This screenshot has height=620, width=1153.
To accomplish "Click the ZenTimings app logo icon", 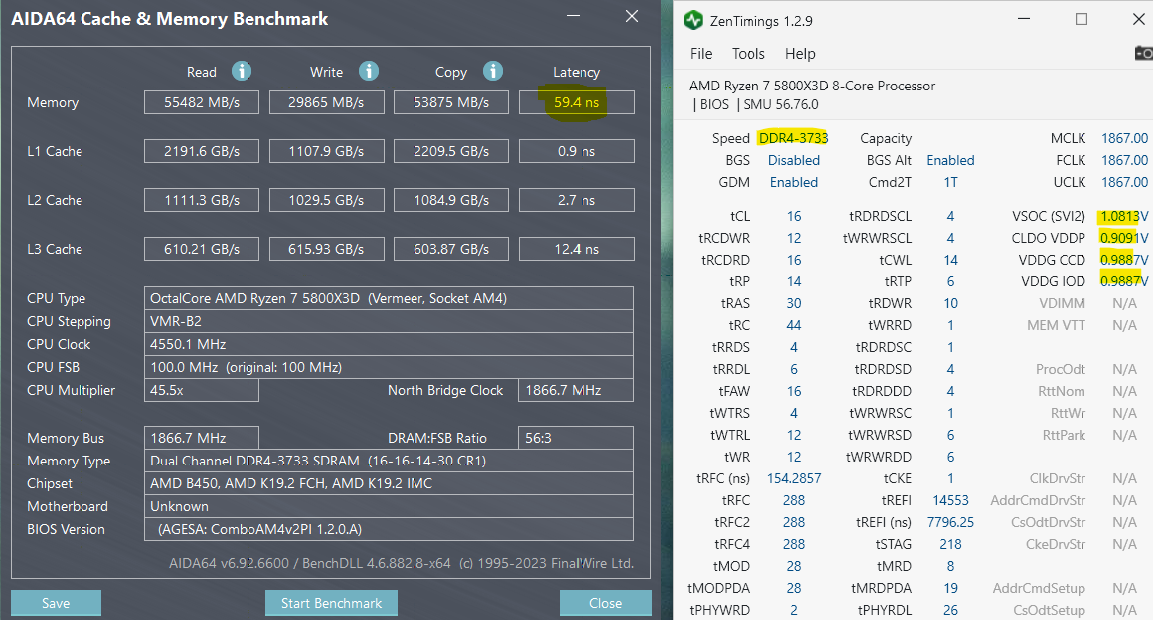I will coord(693,21).
